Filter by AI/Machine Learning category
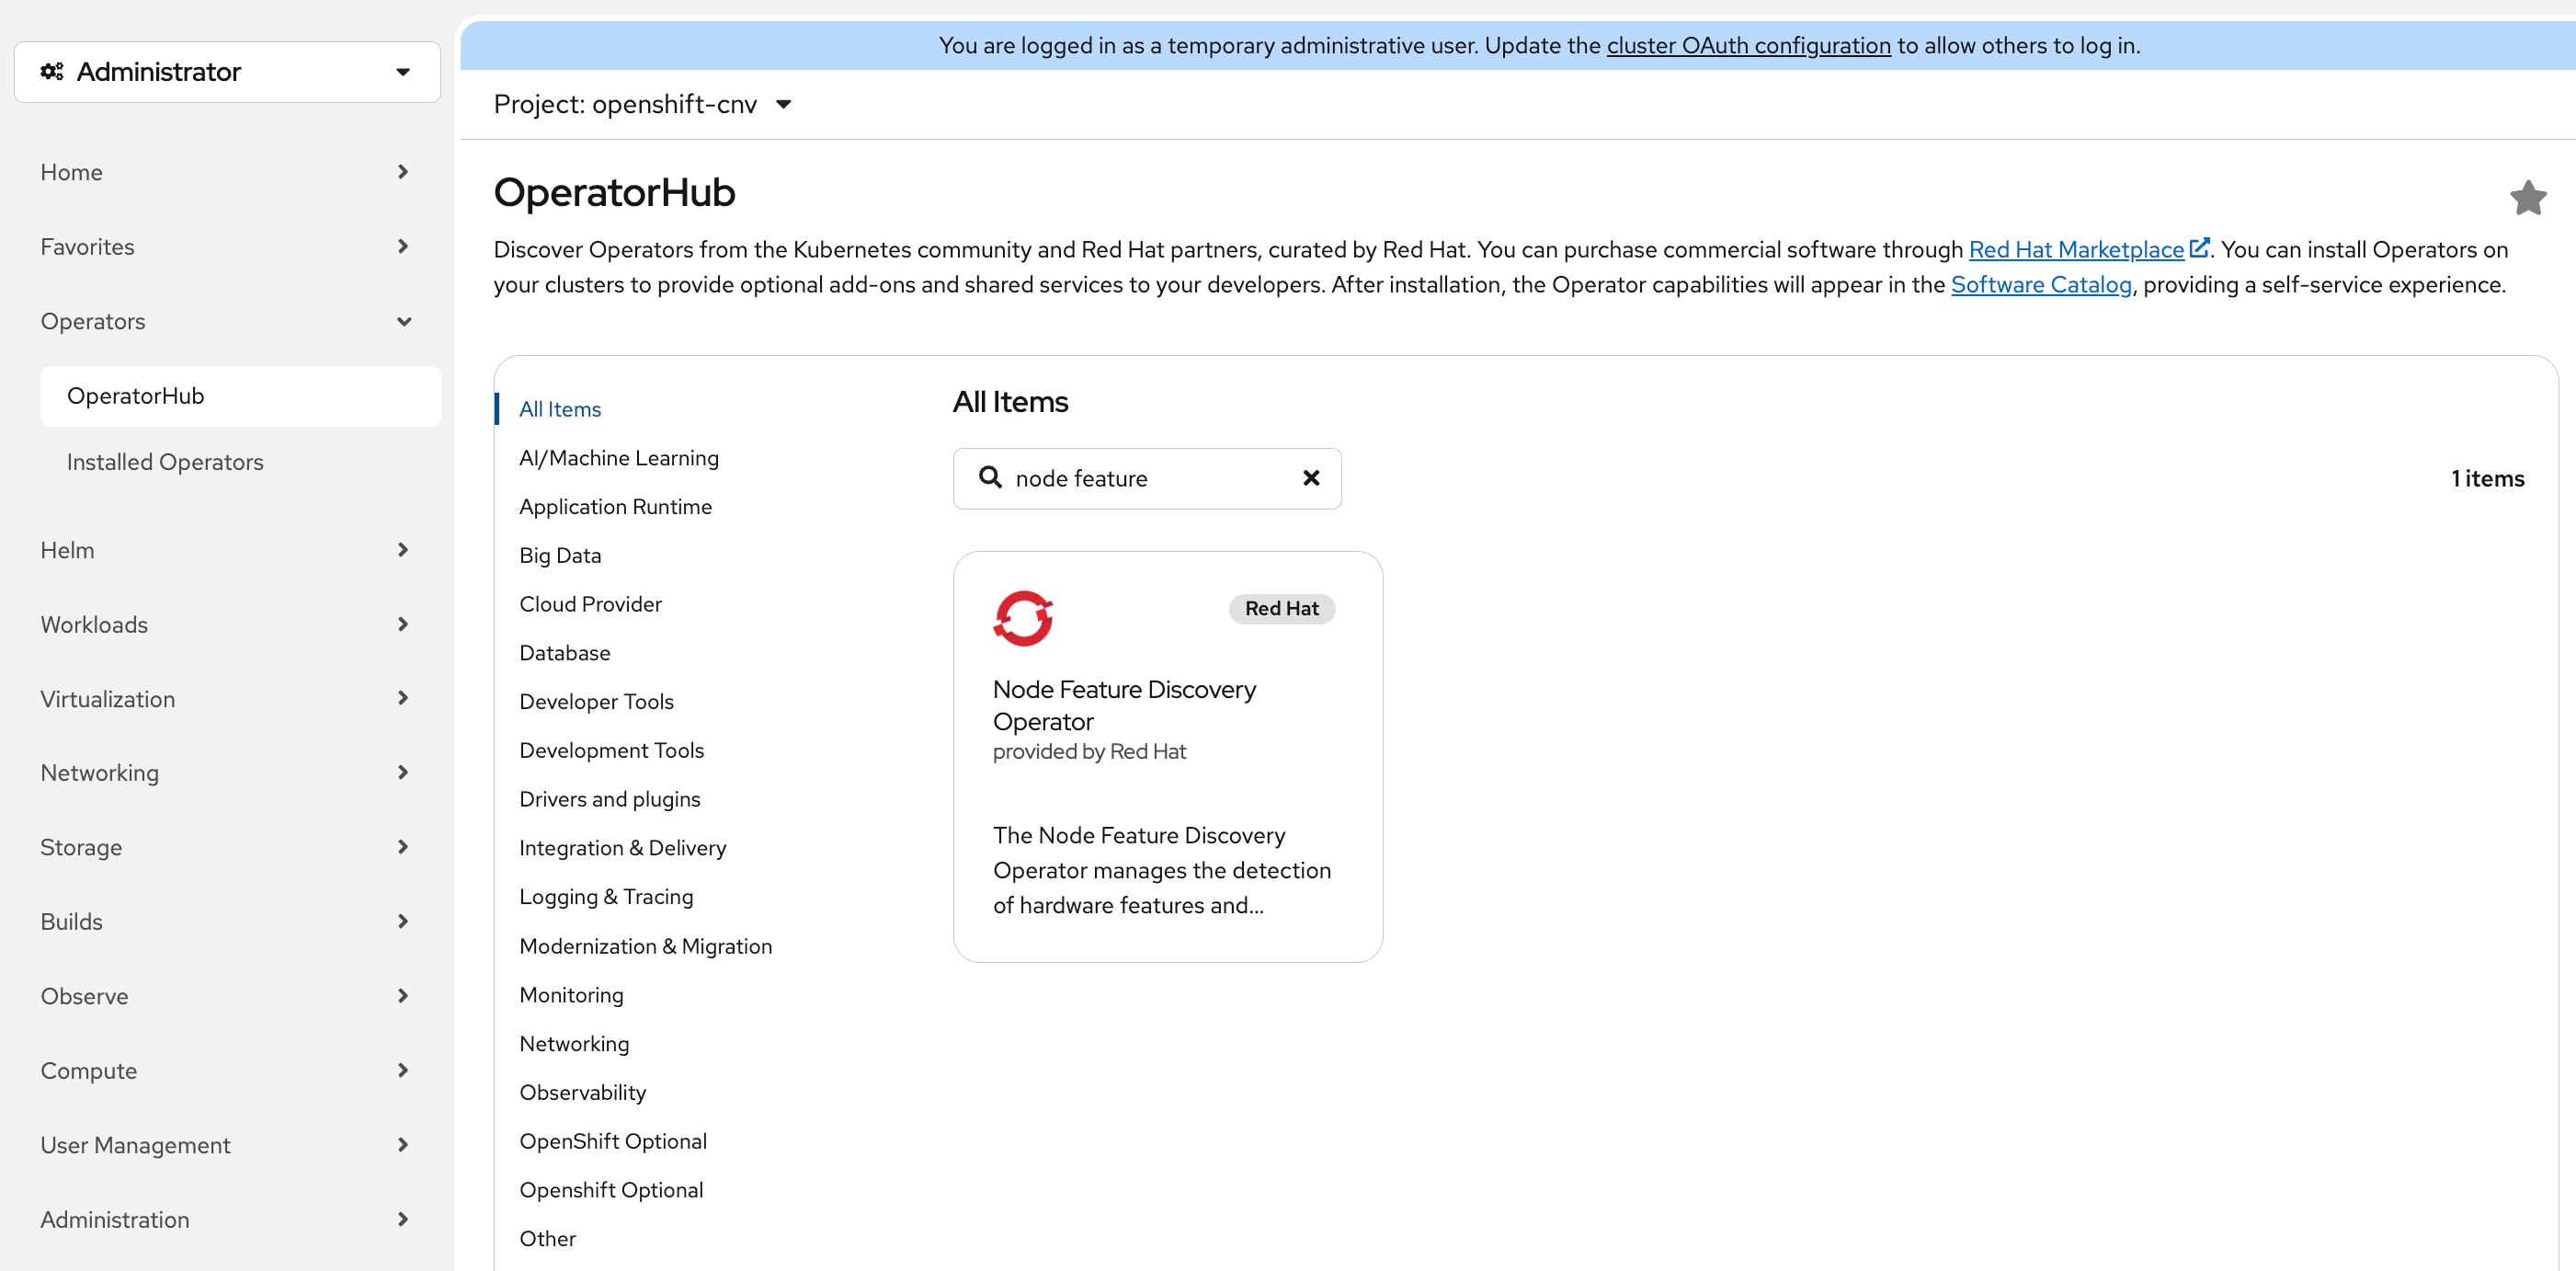The width and height of the screenshot is (2576, 1271). (619, 458)
